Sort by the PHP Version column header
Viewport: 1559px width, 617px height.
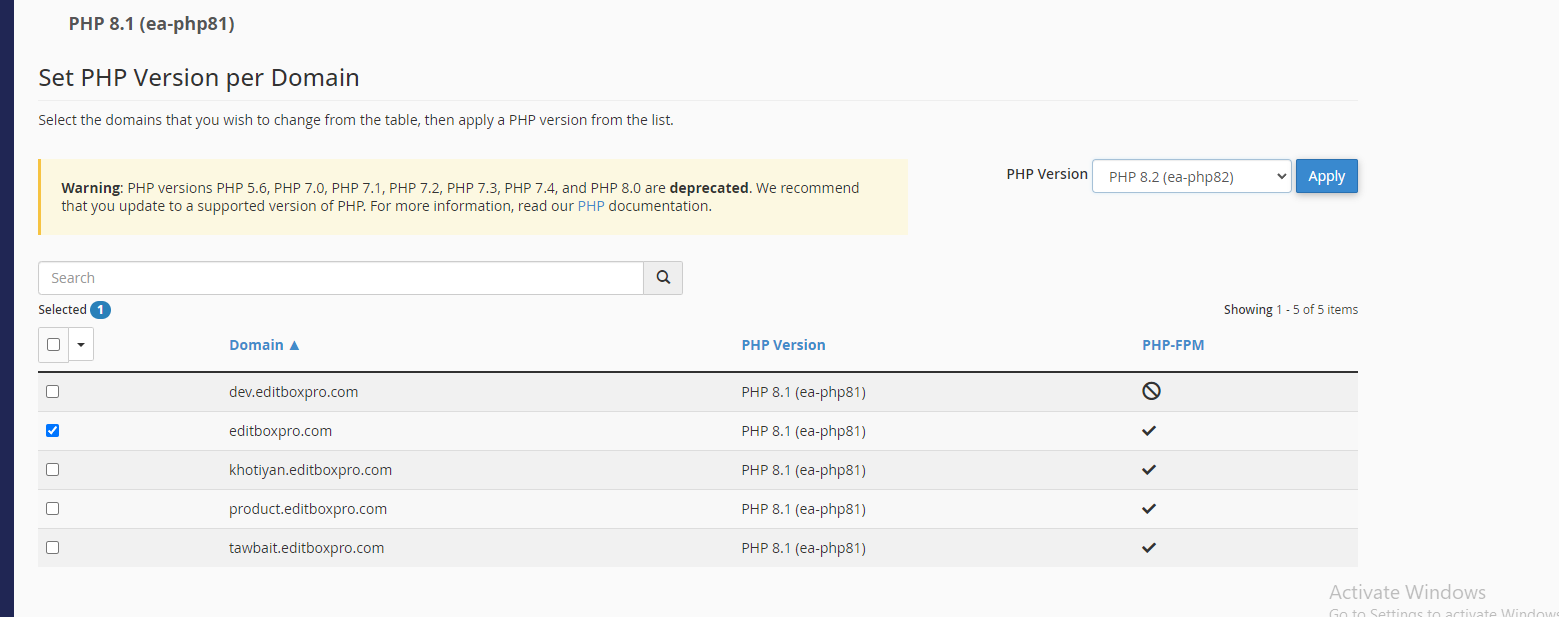coord(783,345)
